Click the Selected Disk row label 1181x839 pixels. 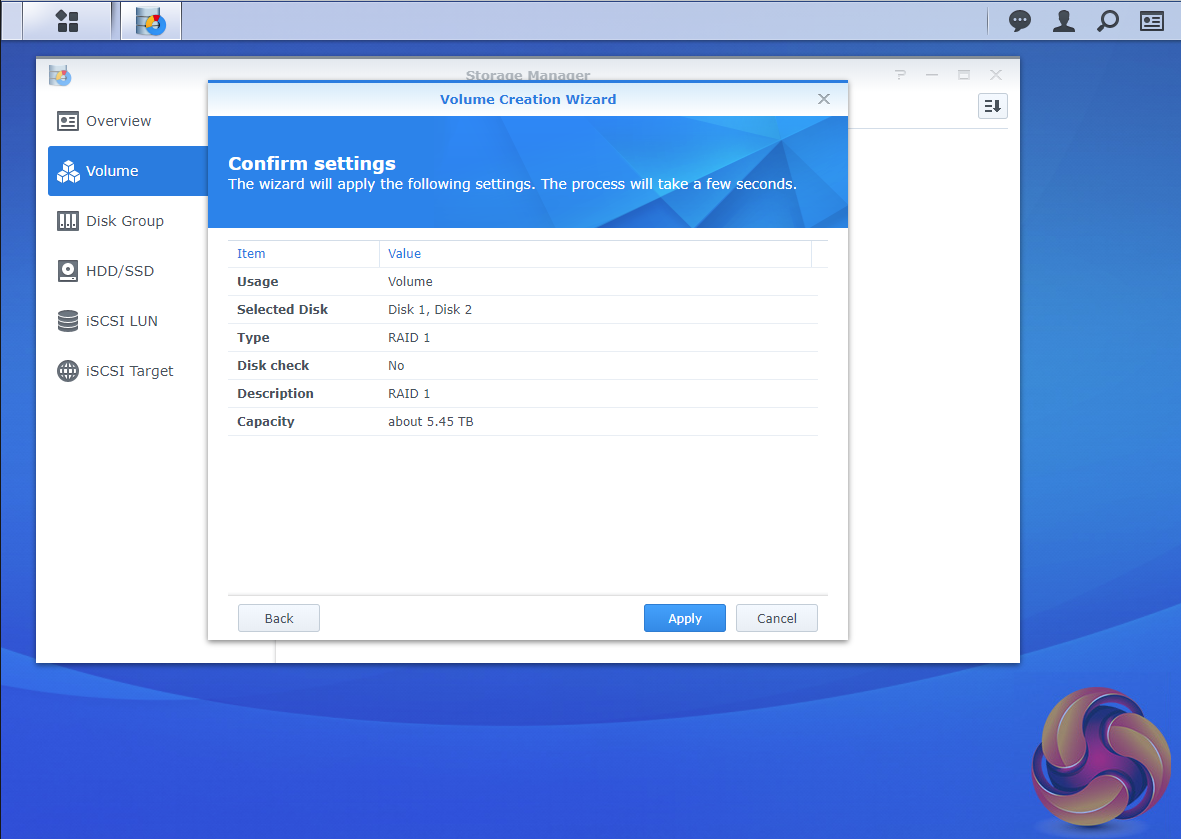[x=282, y=310]
